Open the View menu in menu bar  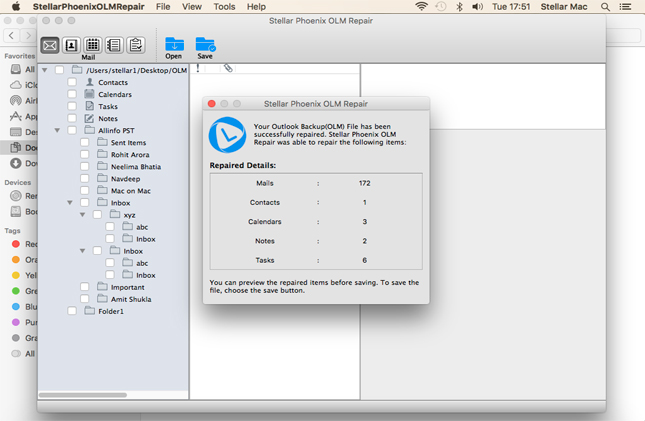point(191,7)
